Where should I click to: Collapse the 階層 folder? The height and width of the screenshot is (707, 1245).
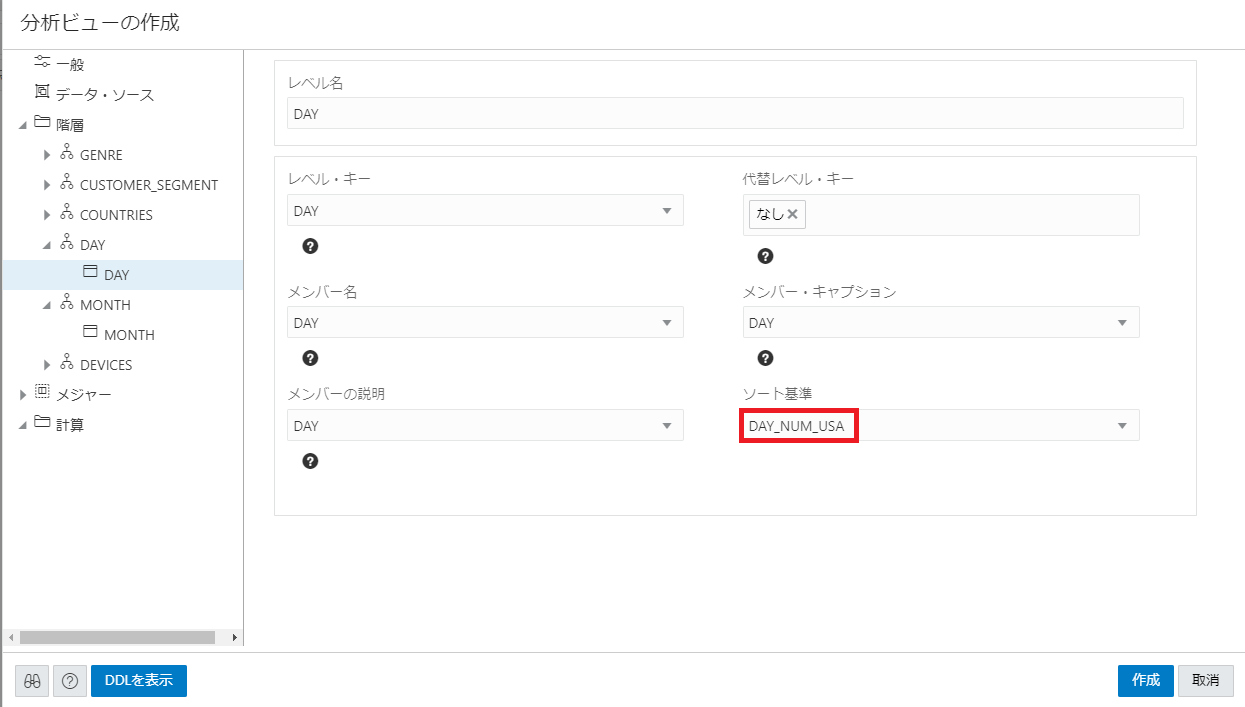[23, 125]
